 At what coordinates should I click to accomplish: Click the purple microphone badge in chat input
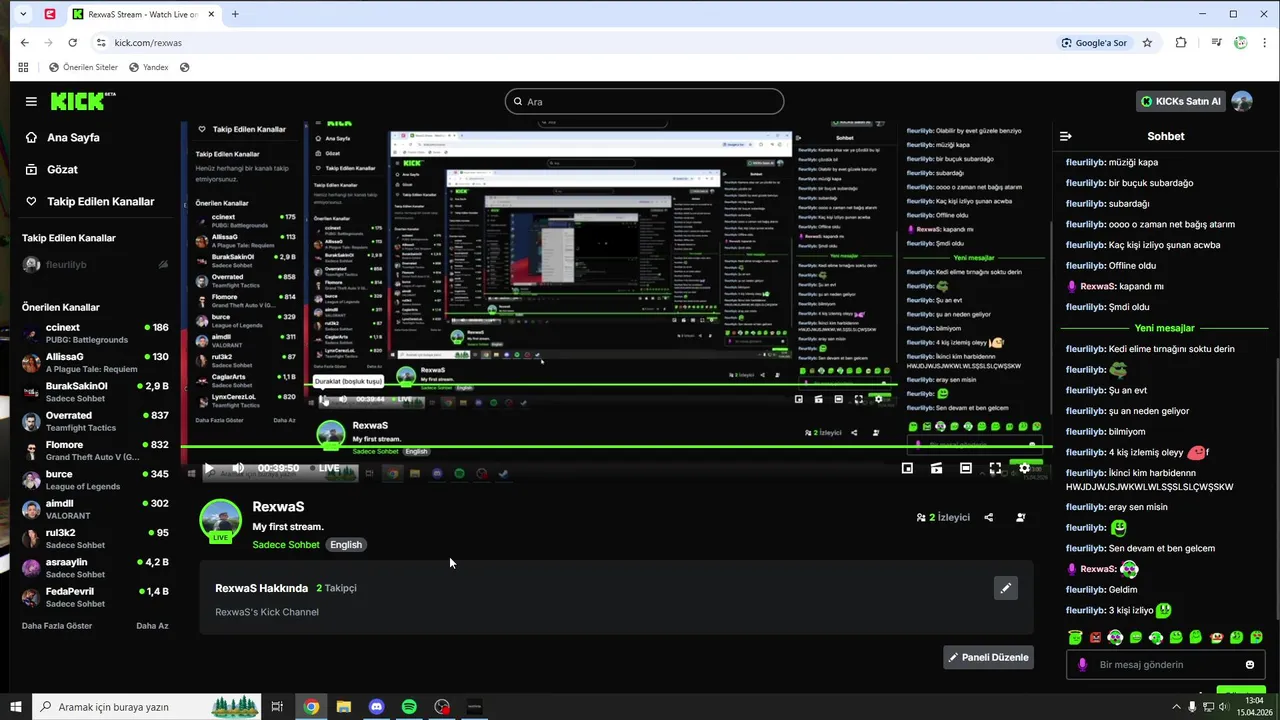(x=1082, y=664)
